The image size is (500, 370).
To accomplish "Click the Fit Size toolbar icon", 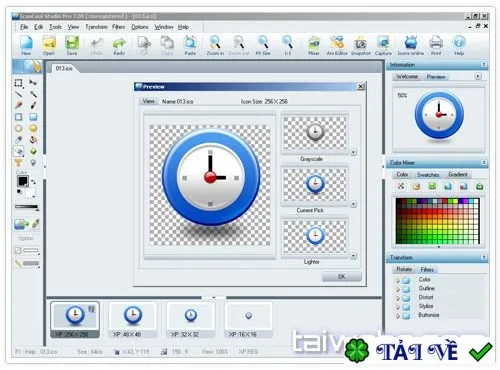I will (263, 46).
